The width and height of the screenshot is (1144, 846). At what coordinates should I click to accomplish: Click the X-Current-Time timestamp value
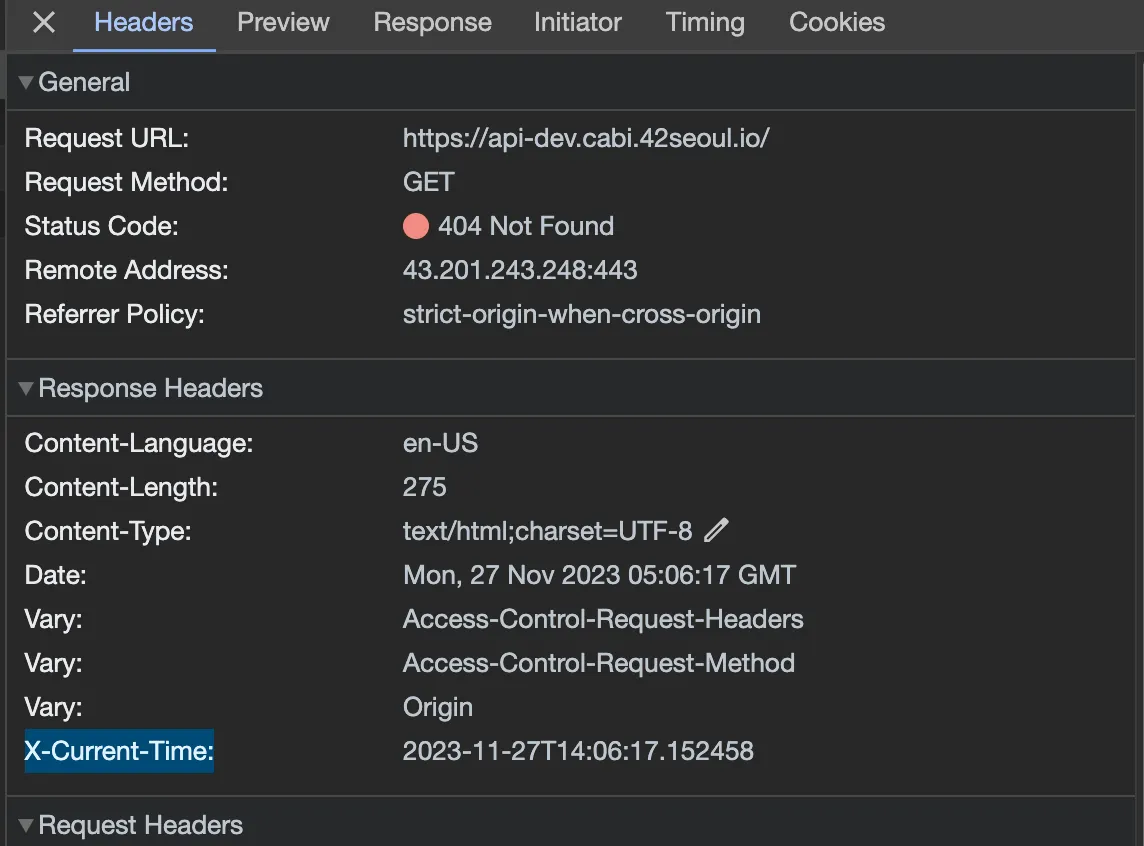click(x=578, y=751)
